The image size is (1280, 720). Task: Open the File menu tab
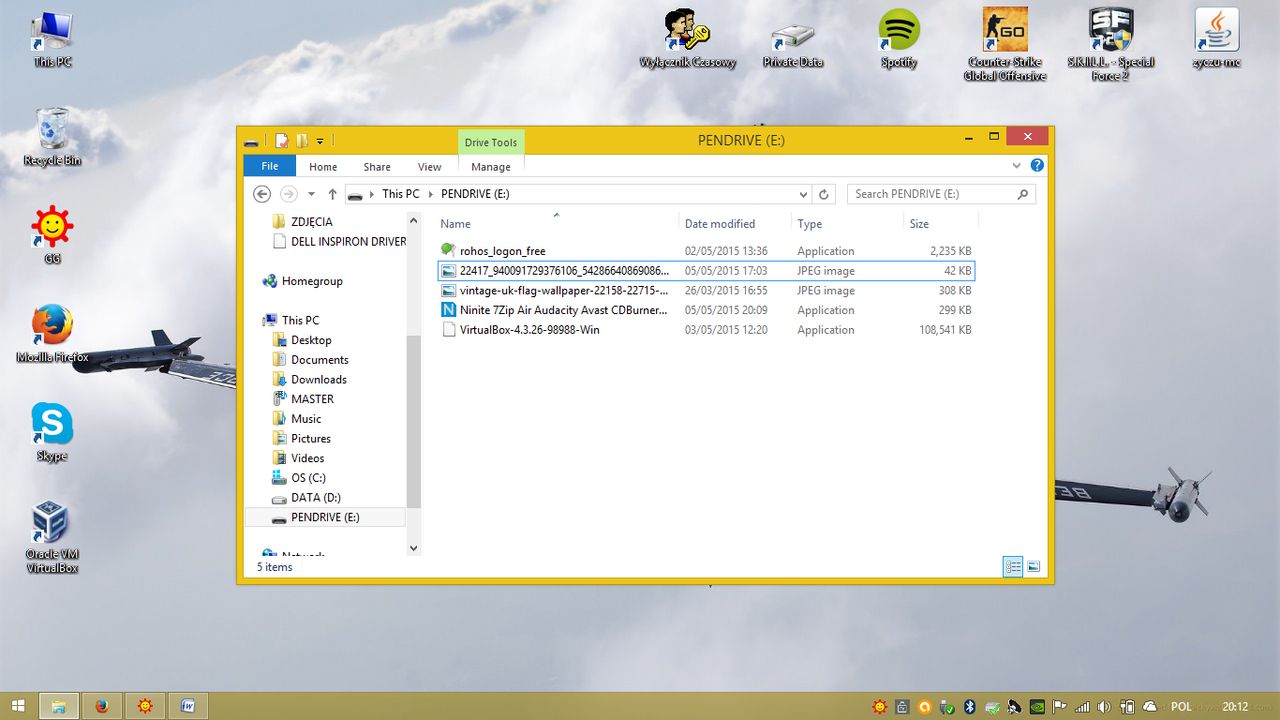pos(270,167)
